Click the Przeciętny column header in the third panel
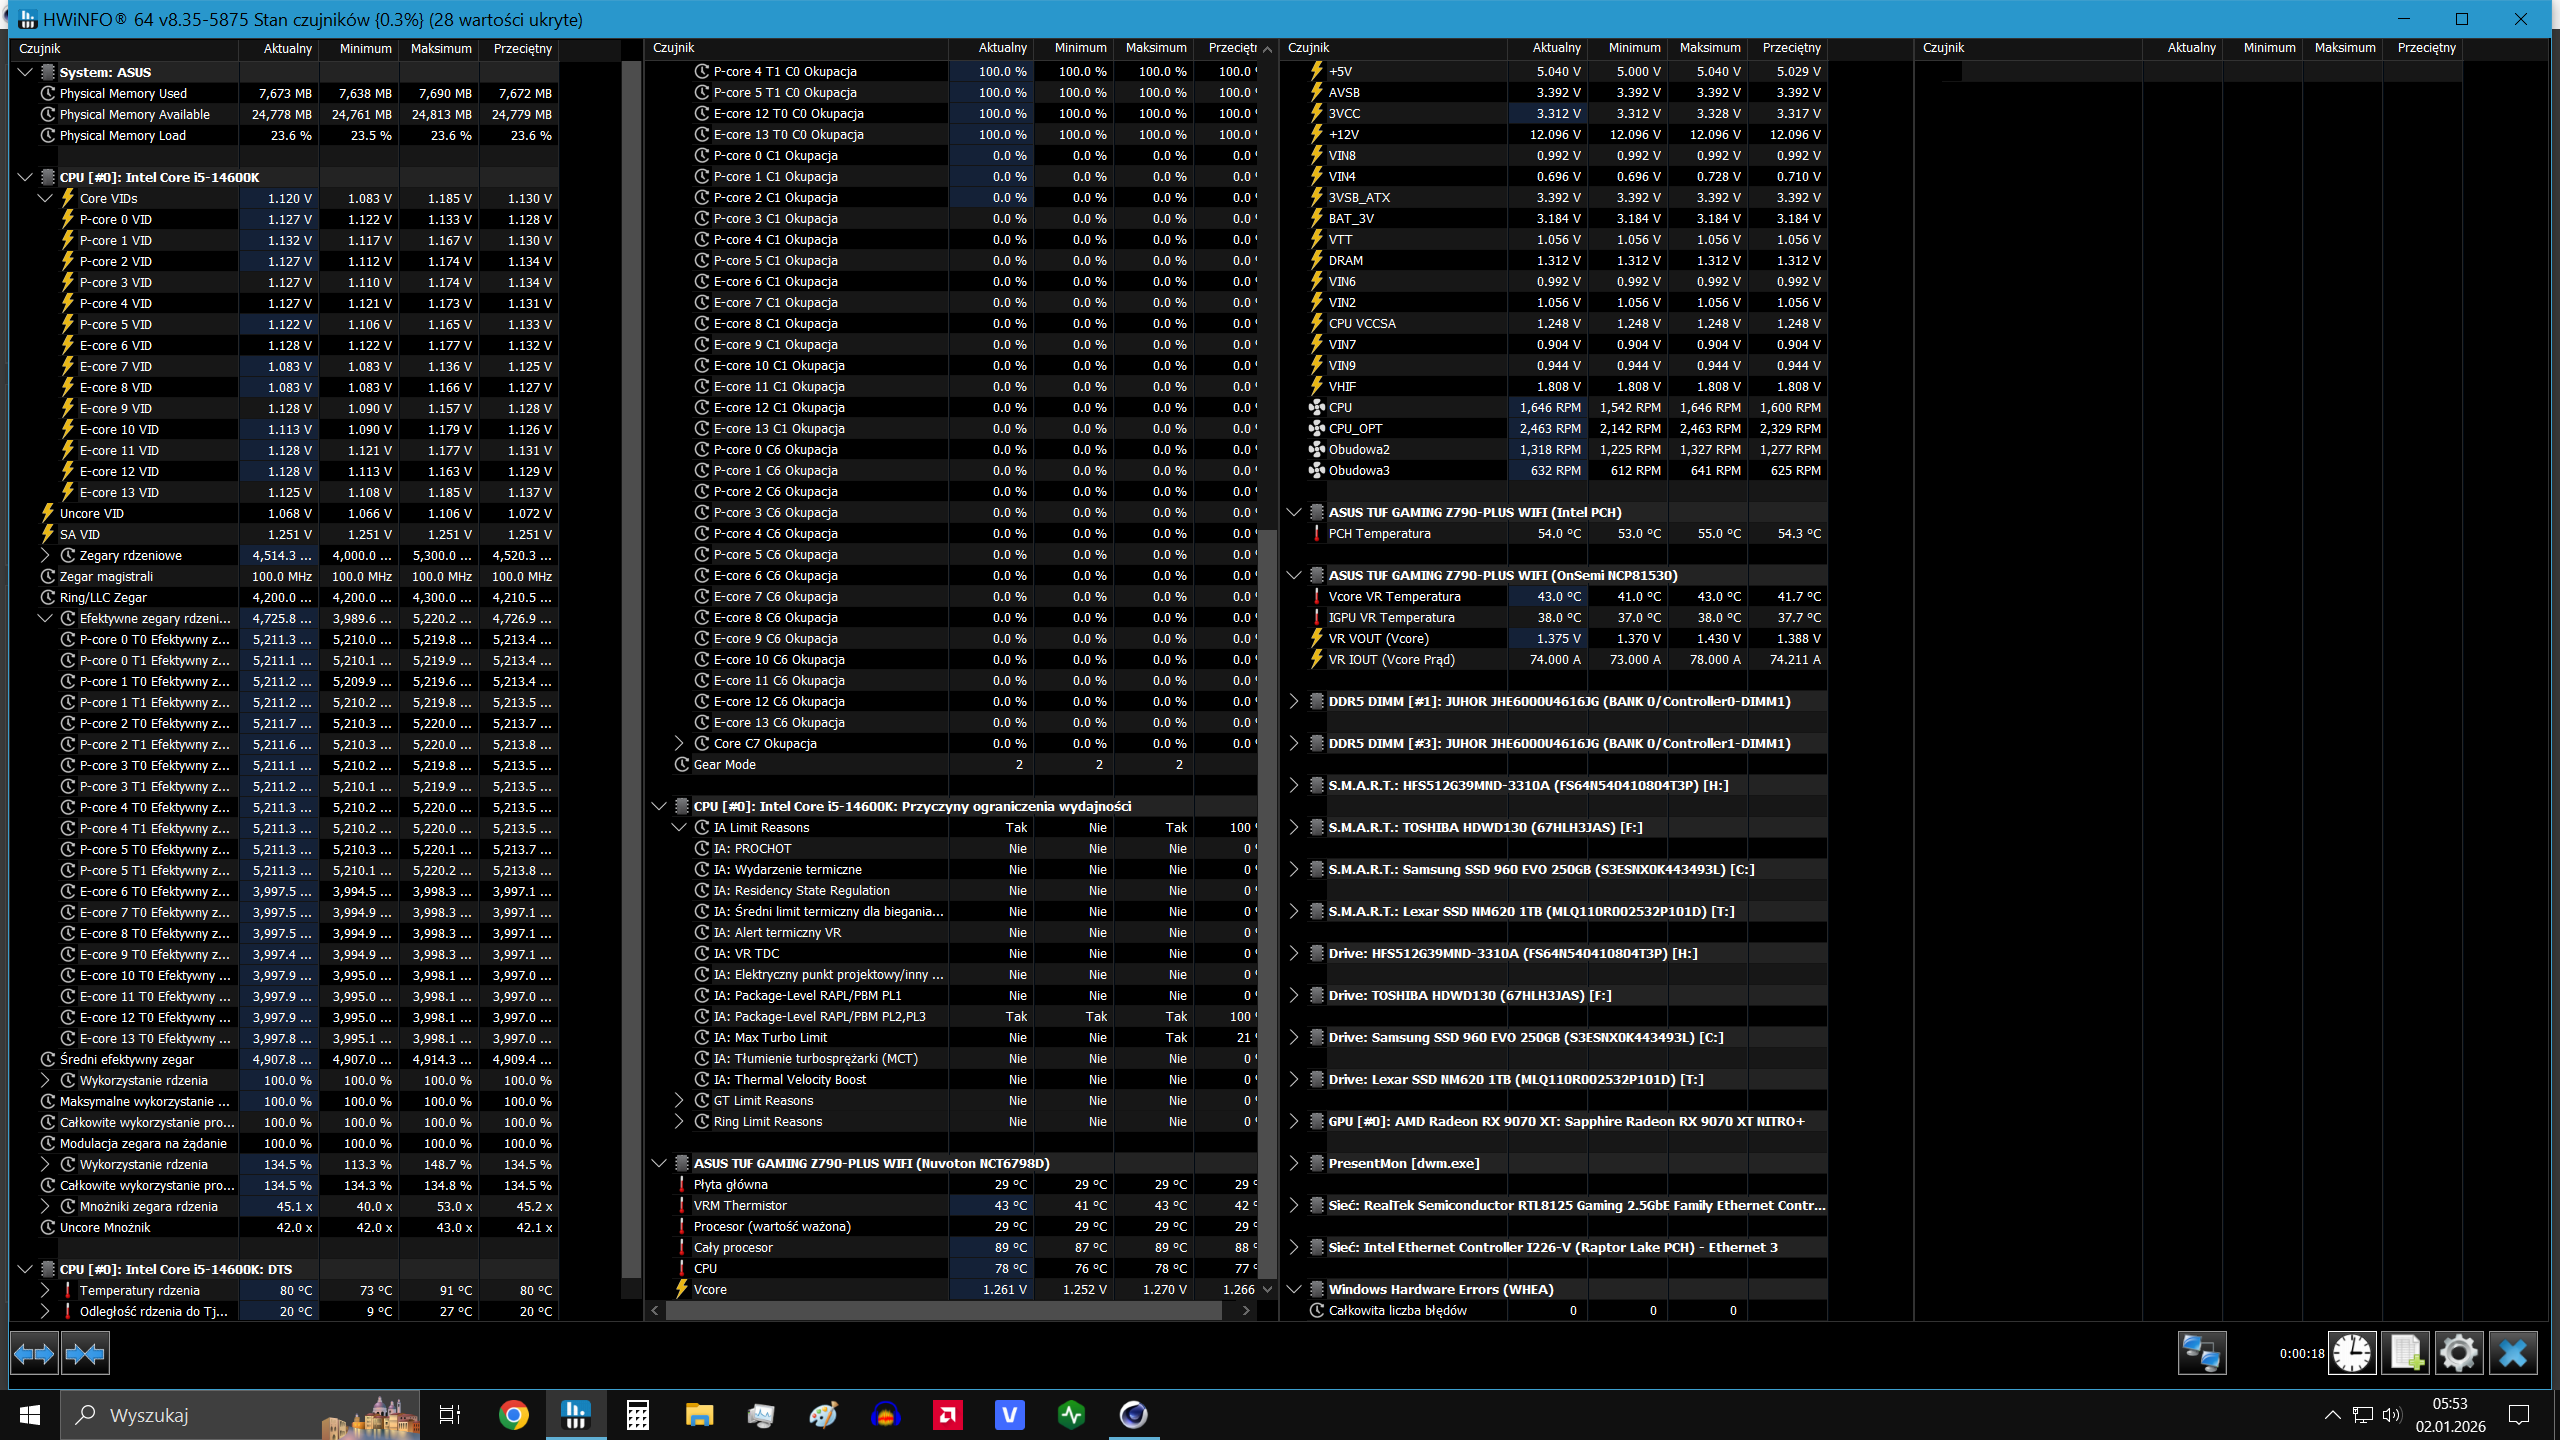This screenshot has width=2560, height=1440. 1790,48
